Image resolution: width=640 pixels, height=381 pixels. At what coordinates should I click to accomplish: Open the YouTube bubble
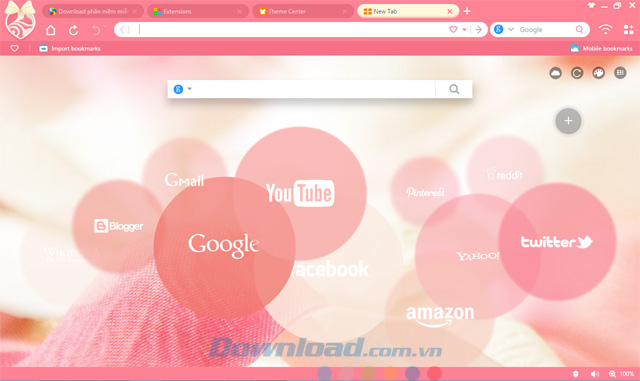coord(300,193)
